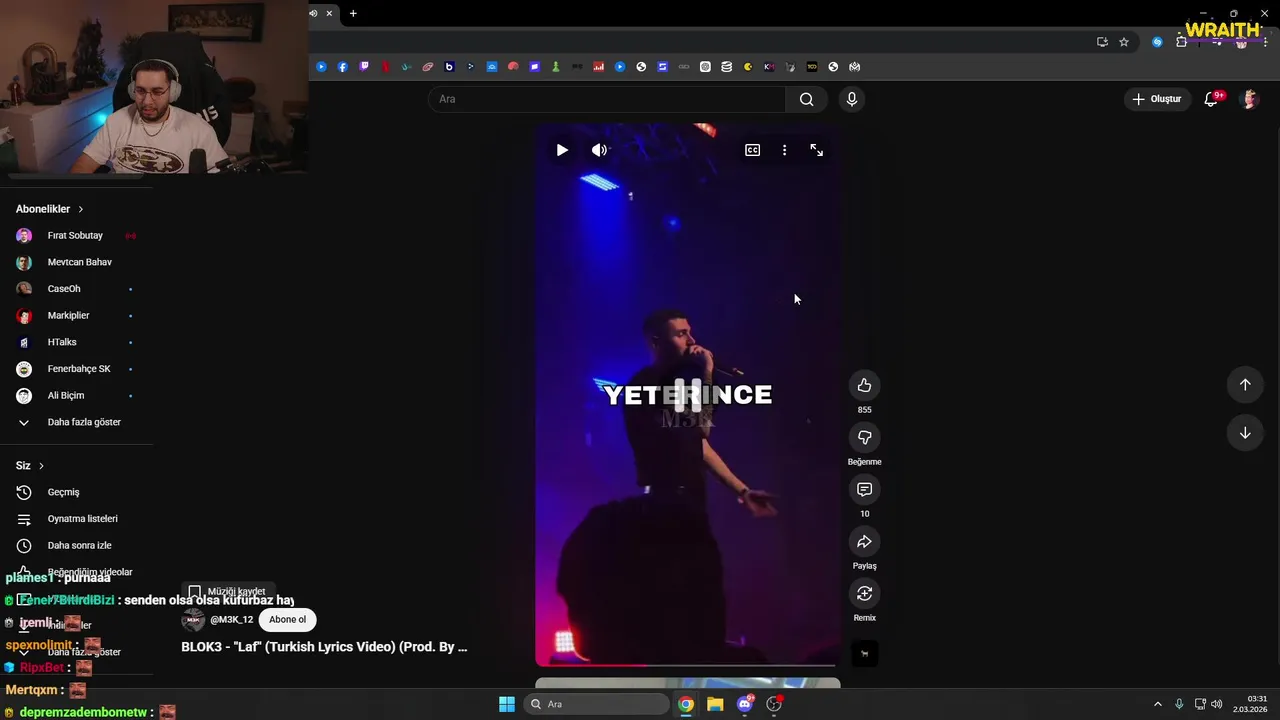The width and height of the screenshot is (1280, 720).
Task: Bookmark this page with the star icon
Action: tap(1124, 42)
